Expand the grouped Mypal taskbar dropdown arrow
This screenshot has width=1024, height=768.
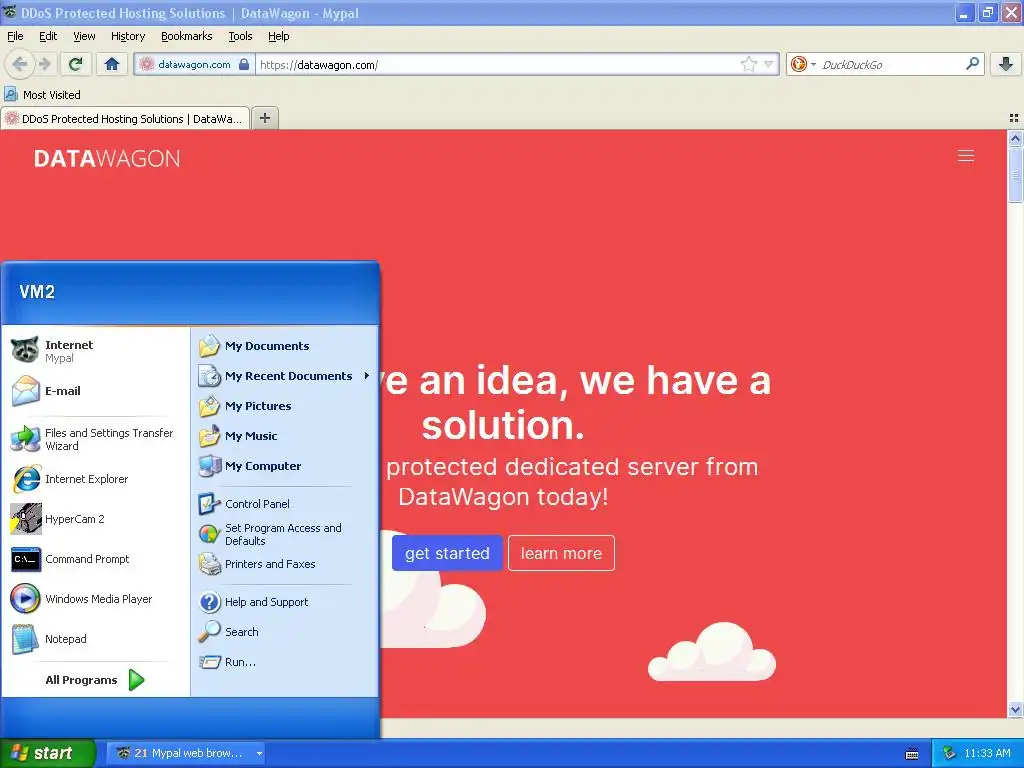pyautogui.click(x=259, y=754)
